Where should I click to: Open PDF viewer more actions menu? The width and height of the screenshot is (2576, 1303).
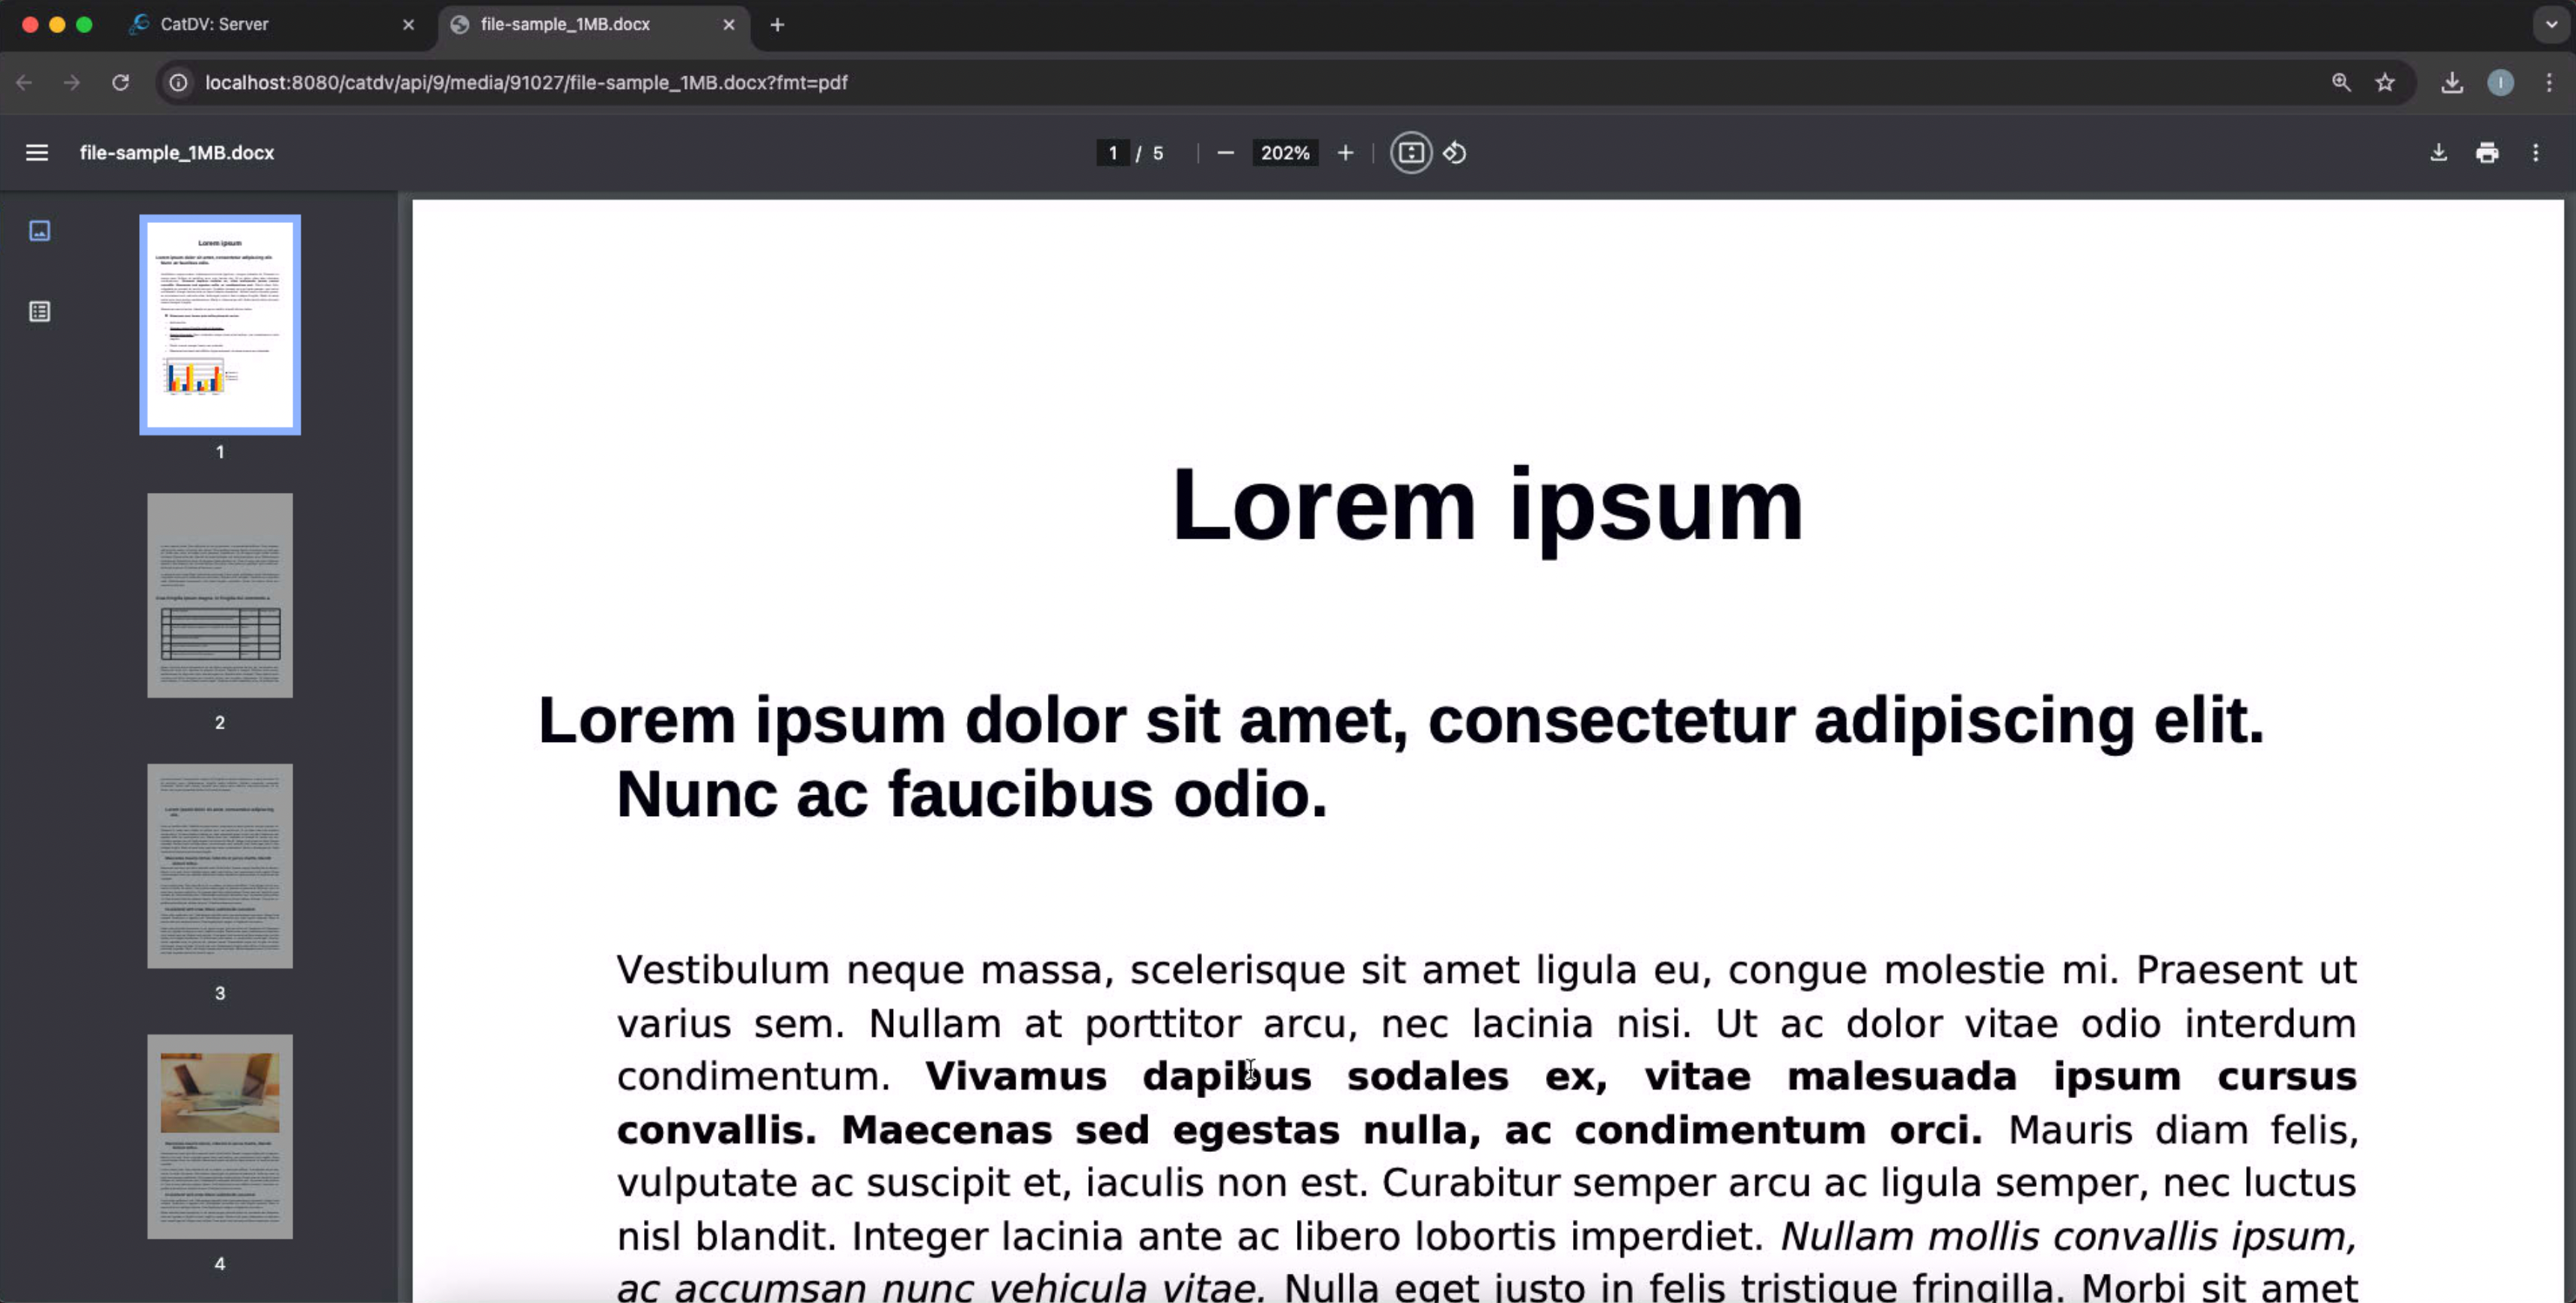[x=2535, y=153]
